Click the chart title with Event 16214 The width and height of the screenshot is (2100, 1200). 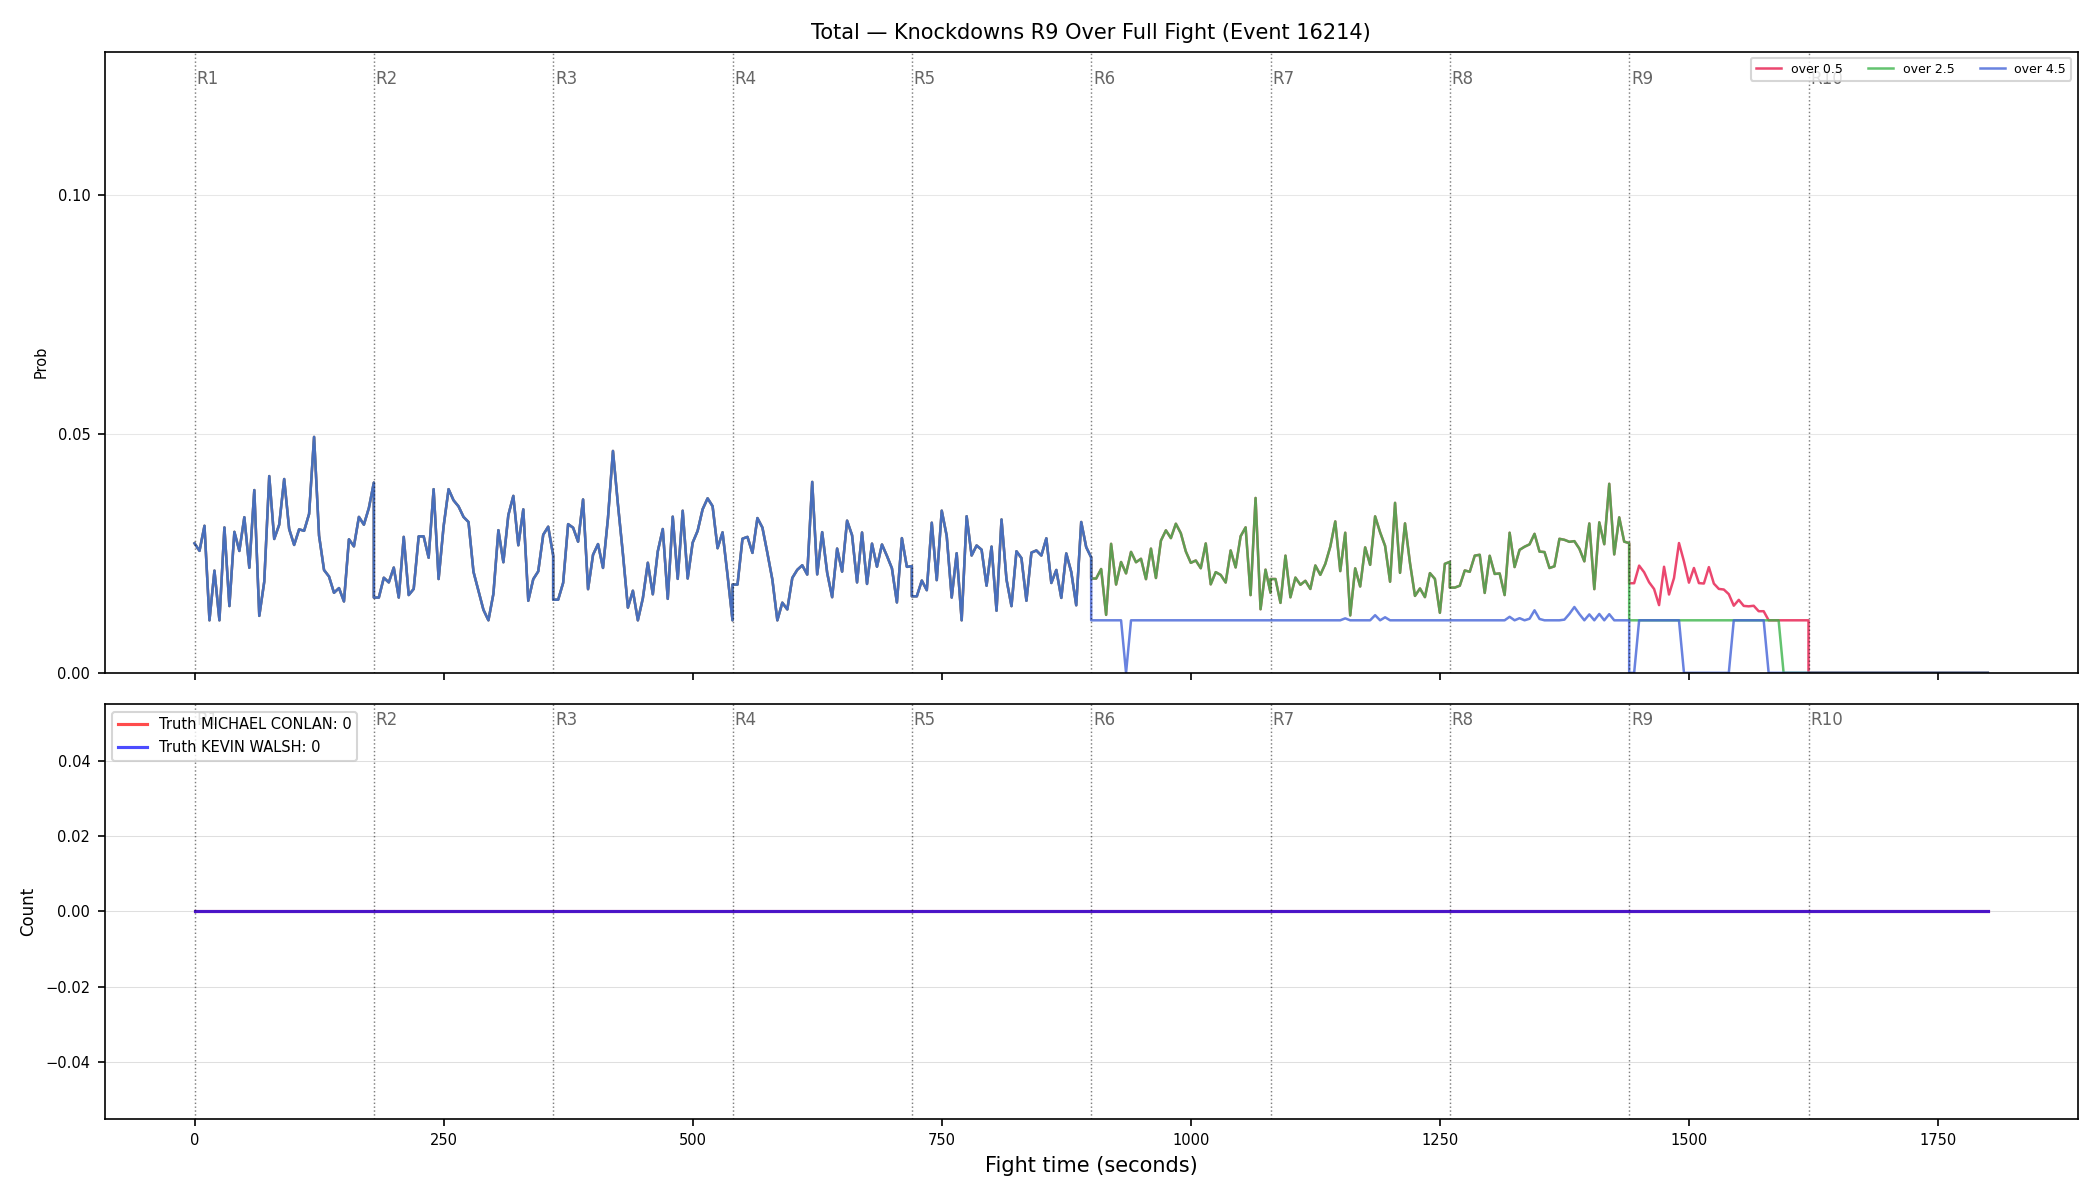pyautogui.click(x=1090, y=32)
